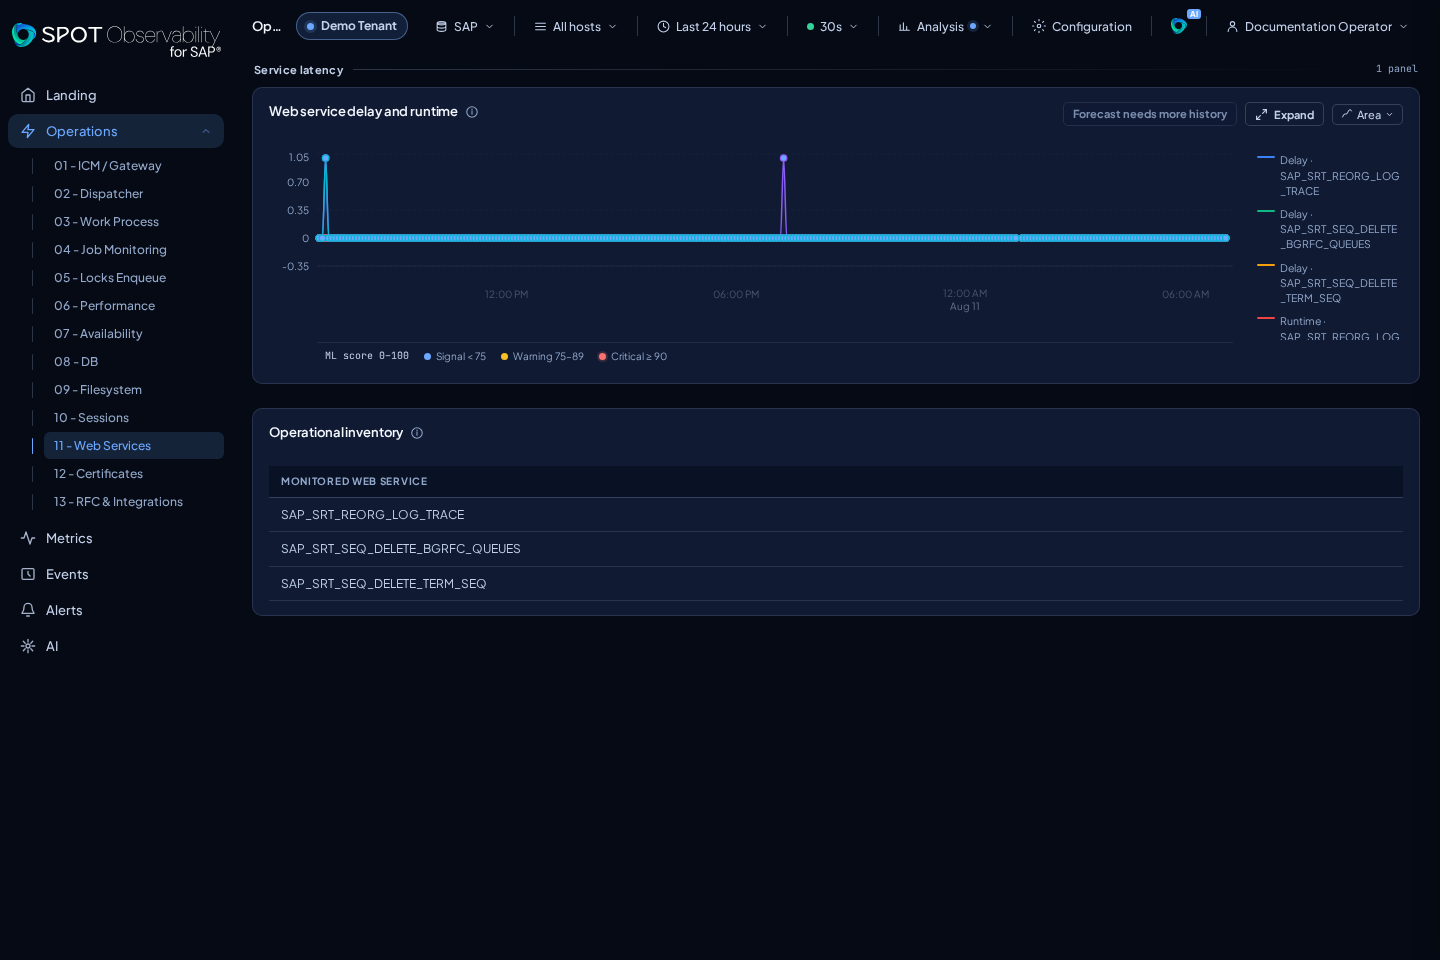
Task: Select the SAP_SRT_SEQ_DELETE_BGRFC_QUEUES row
Action: pyautogui.click(x=836, y=549)
